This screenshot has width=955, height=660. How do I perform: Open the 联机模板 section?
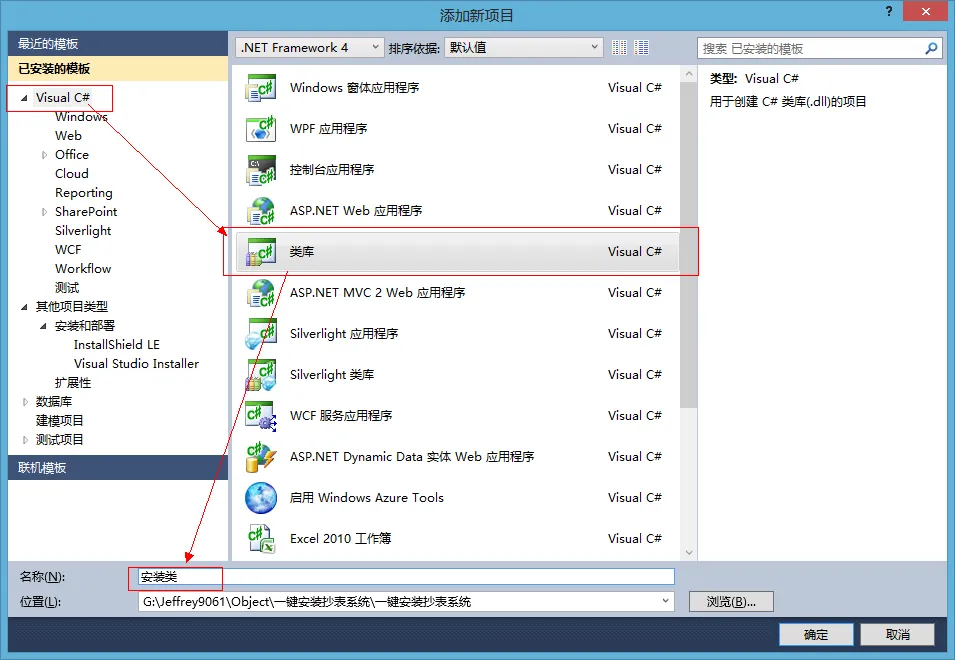(x=118, y=468)
